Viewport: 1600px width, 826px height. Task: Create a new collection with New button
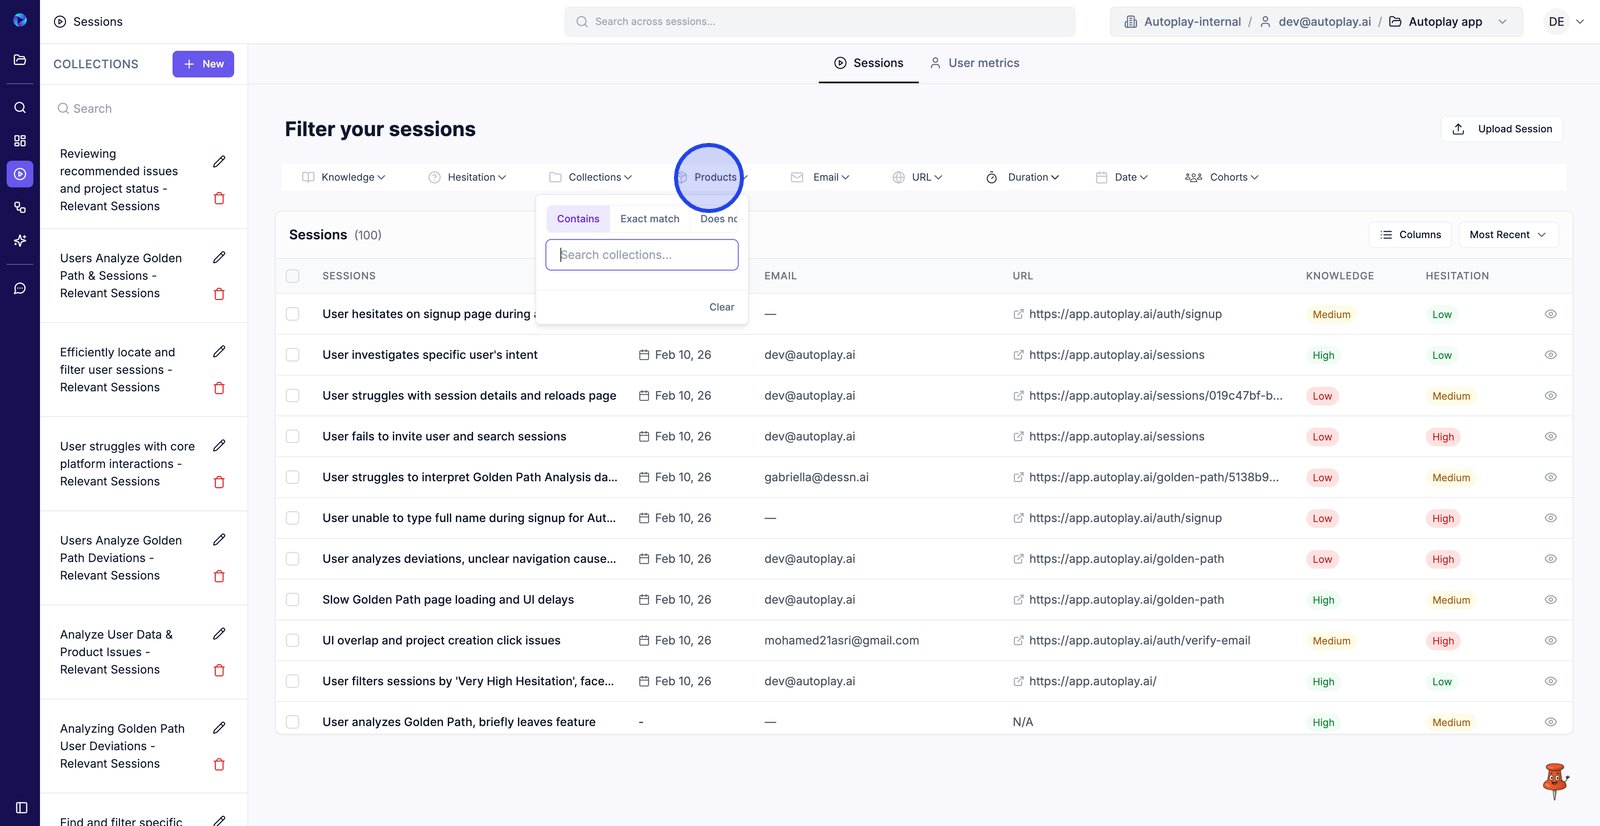tap(203, 64)
